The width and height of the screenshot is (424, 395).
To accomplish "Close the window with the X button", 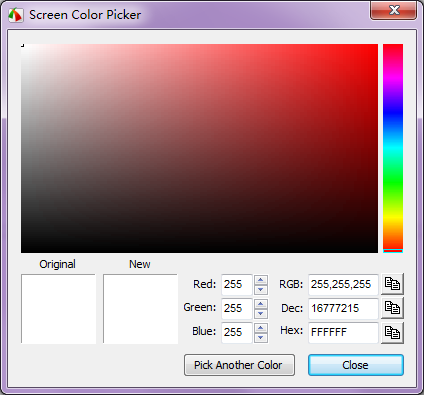I will pyautogui.click(x=394, y=10).
